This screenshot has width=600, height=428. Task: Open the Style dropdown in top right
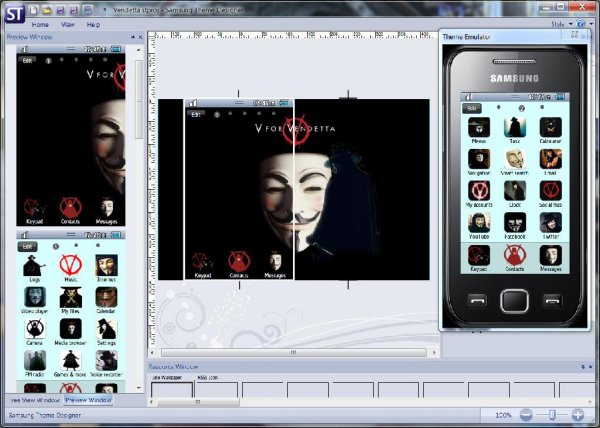coord(562,24)
